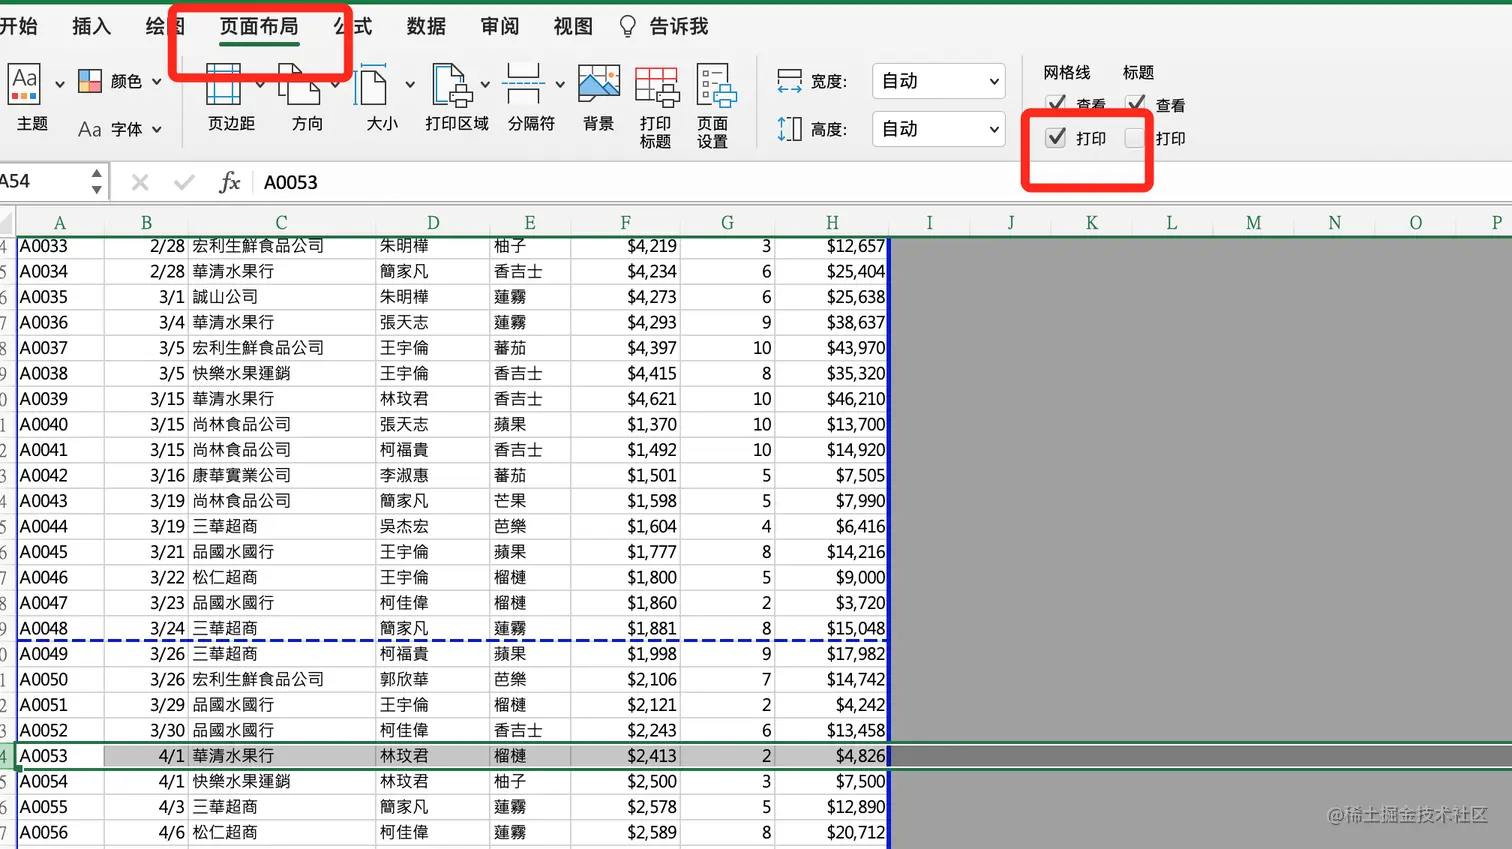Open the 打印区域 print area menu
1512x849 pixels.
pos(457,98)
